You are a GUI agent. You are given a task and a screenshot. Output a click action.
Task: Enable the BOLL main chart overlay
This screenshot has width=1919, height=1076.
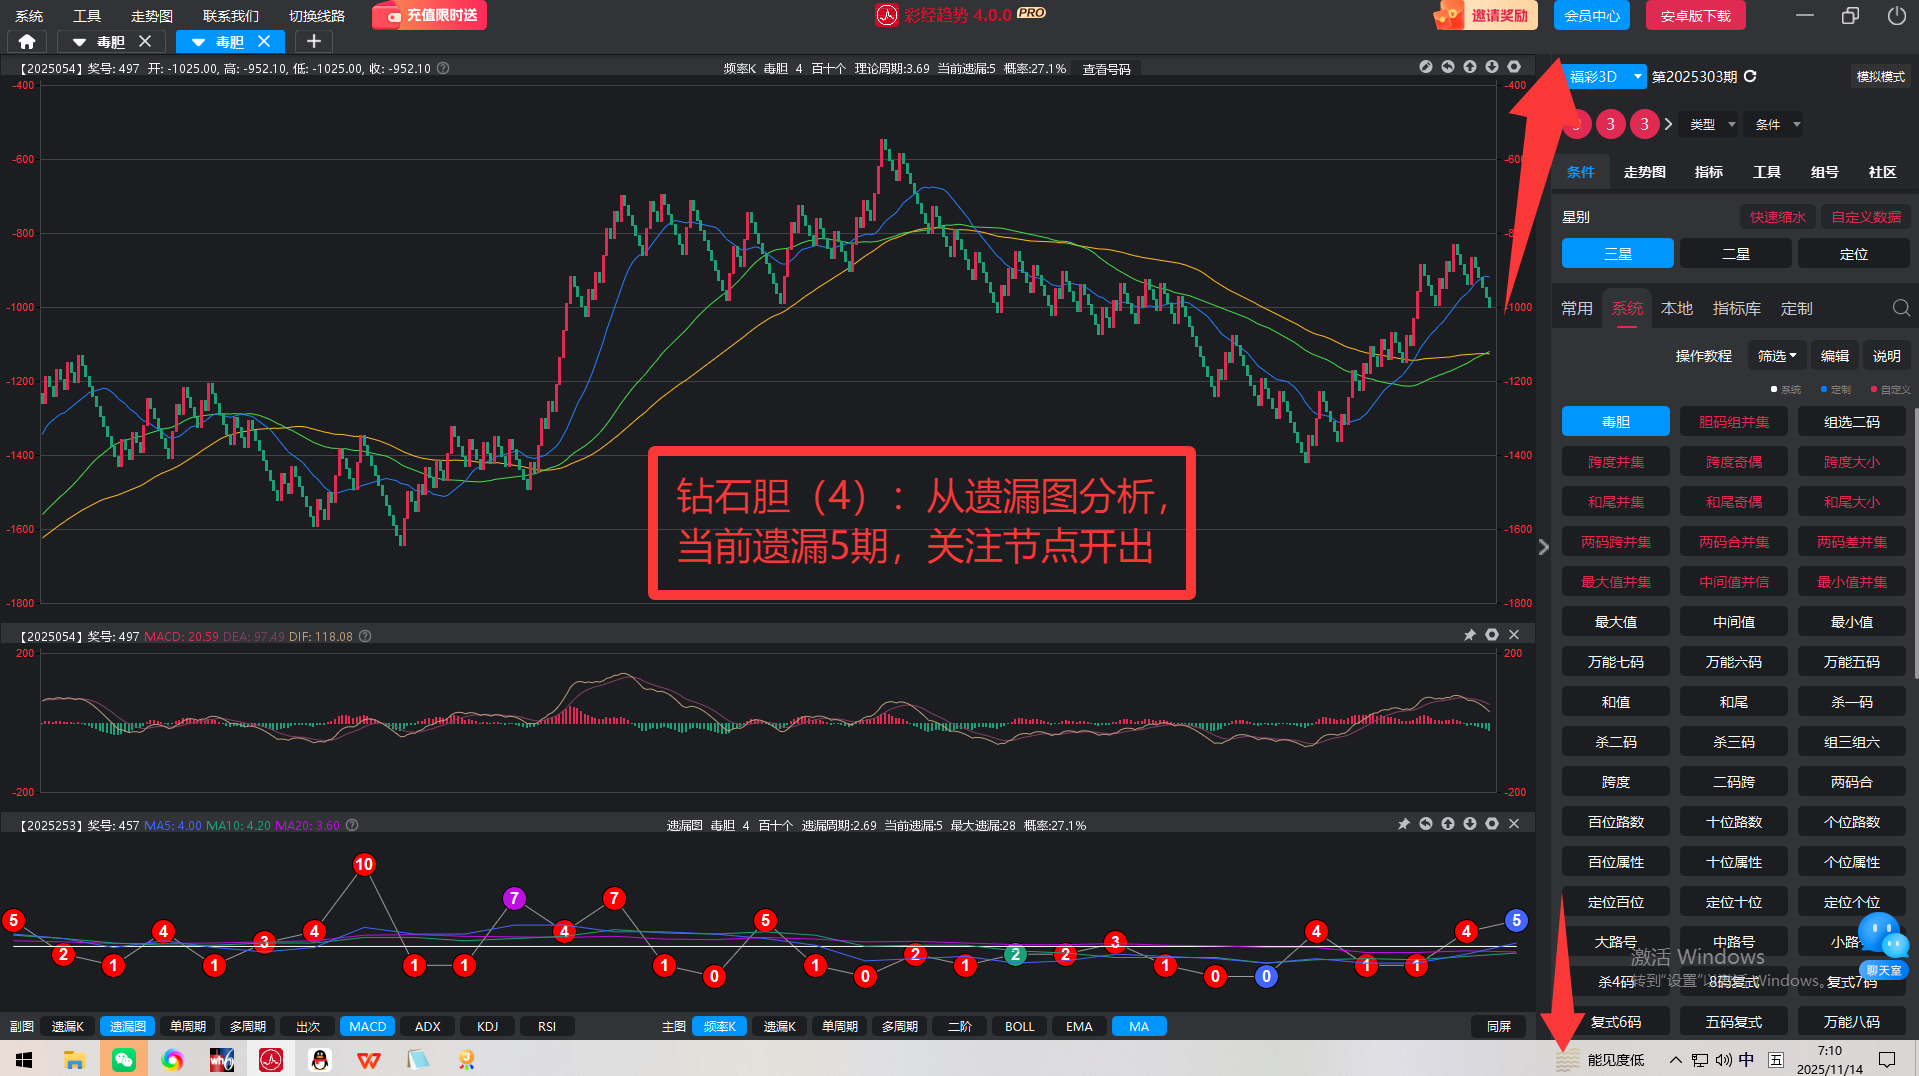(1019, 1026)
